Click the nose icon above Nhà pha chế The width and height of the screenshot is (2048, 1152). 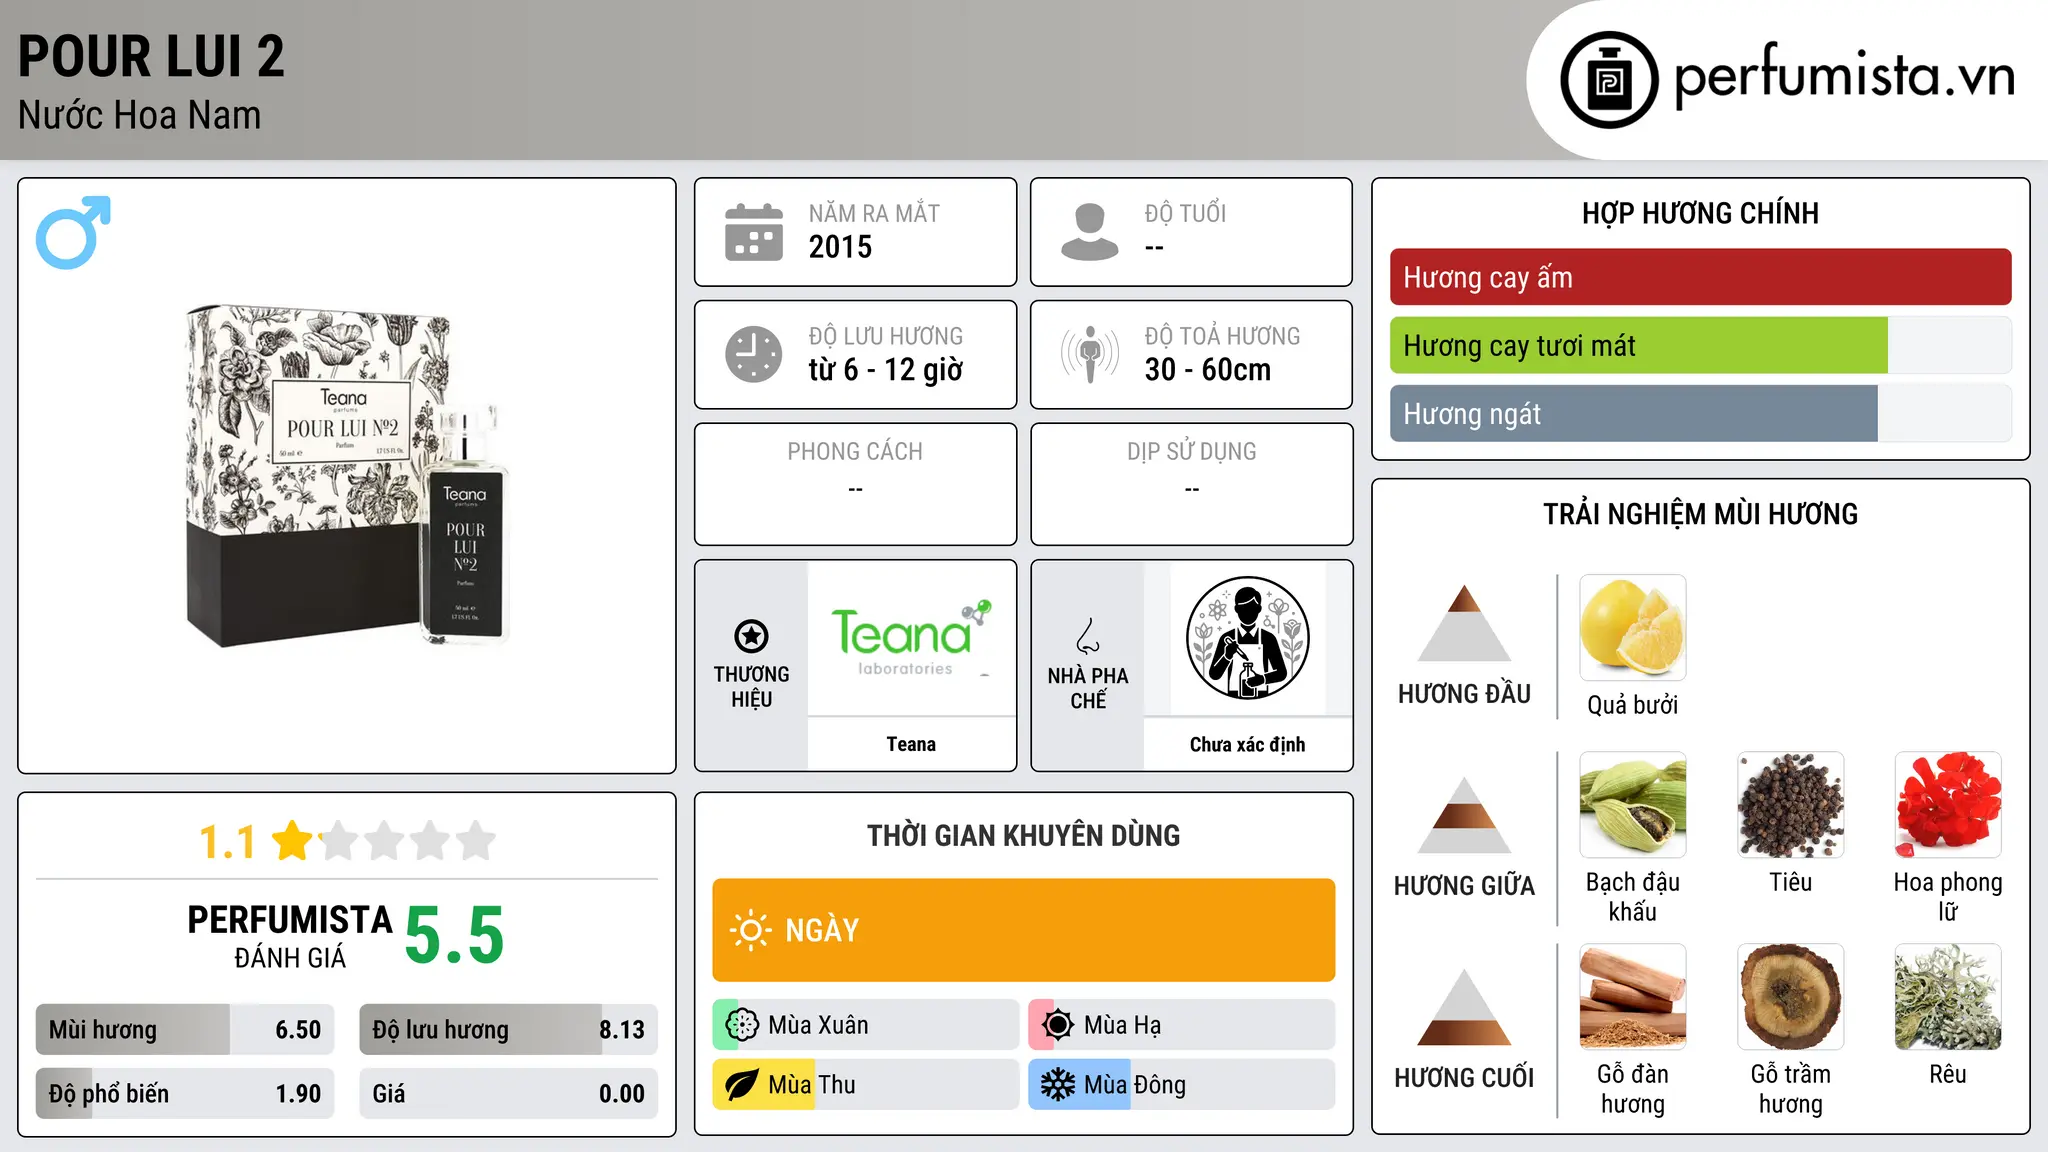(x=1088, y=636)
